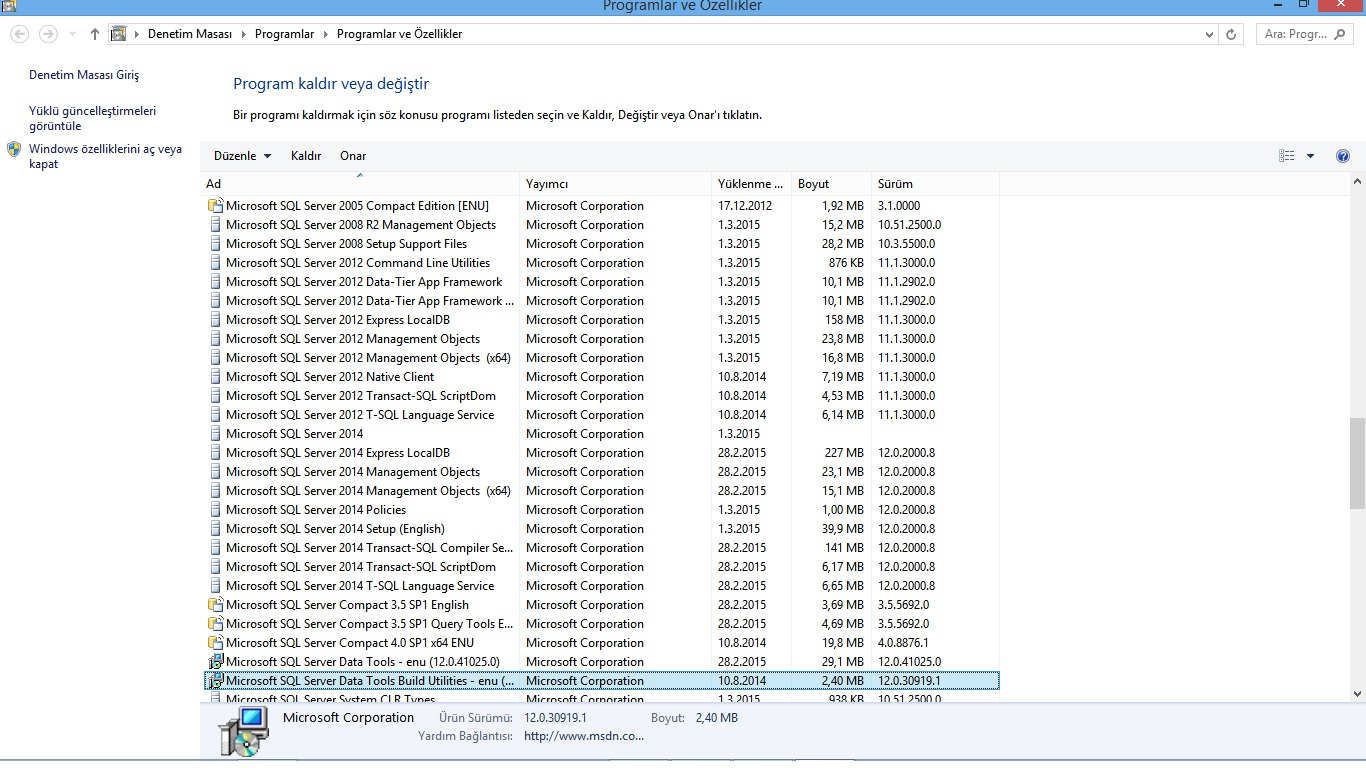The width and height of the screenshot is (1366, 768).
Task: Change view with the view icon
Action: pyautogui.click(x=1287, y=156)
